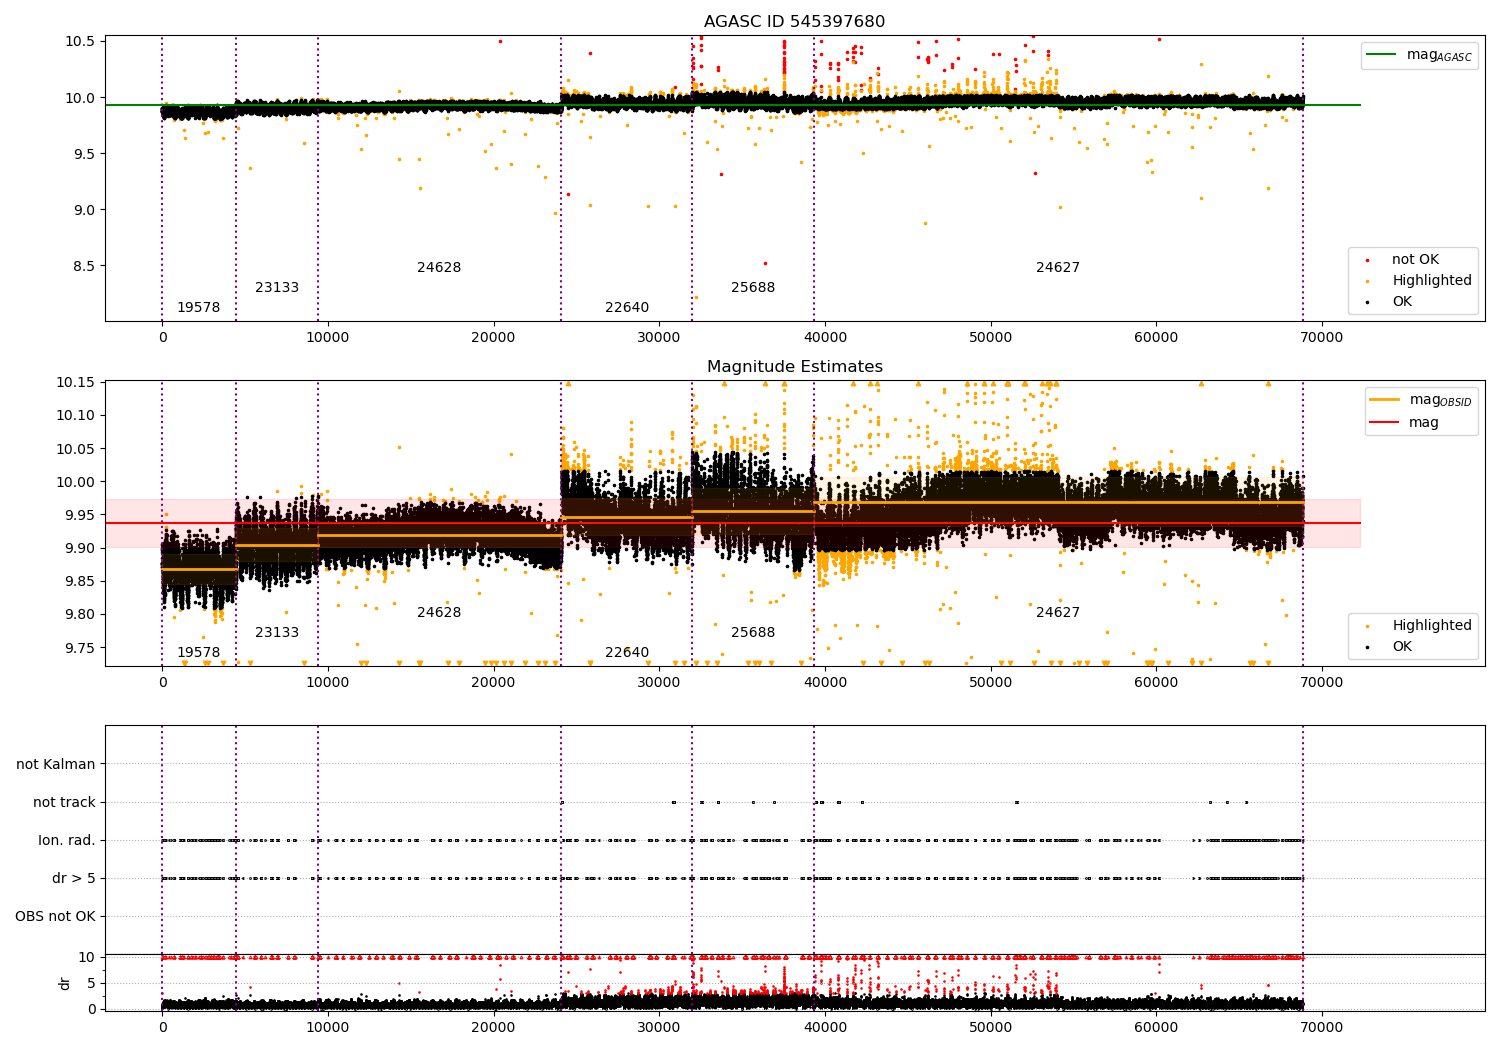Click the red 'mag' legend line sample

(x=1386, y=422)
